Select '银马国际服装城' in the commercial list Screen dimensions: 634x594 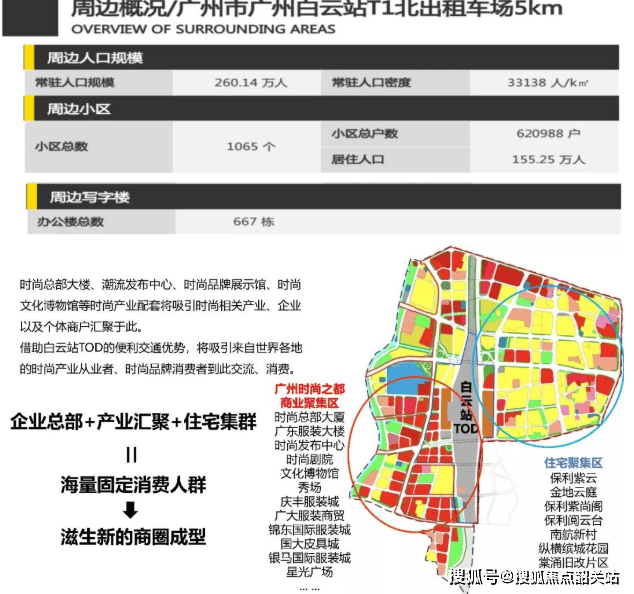click(309, 558)
